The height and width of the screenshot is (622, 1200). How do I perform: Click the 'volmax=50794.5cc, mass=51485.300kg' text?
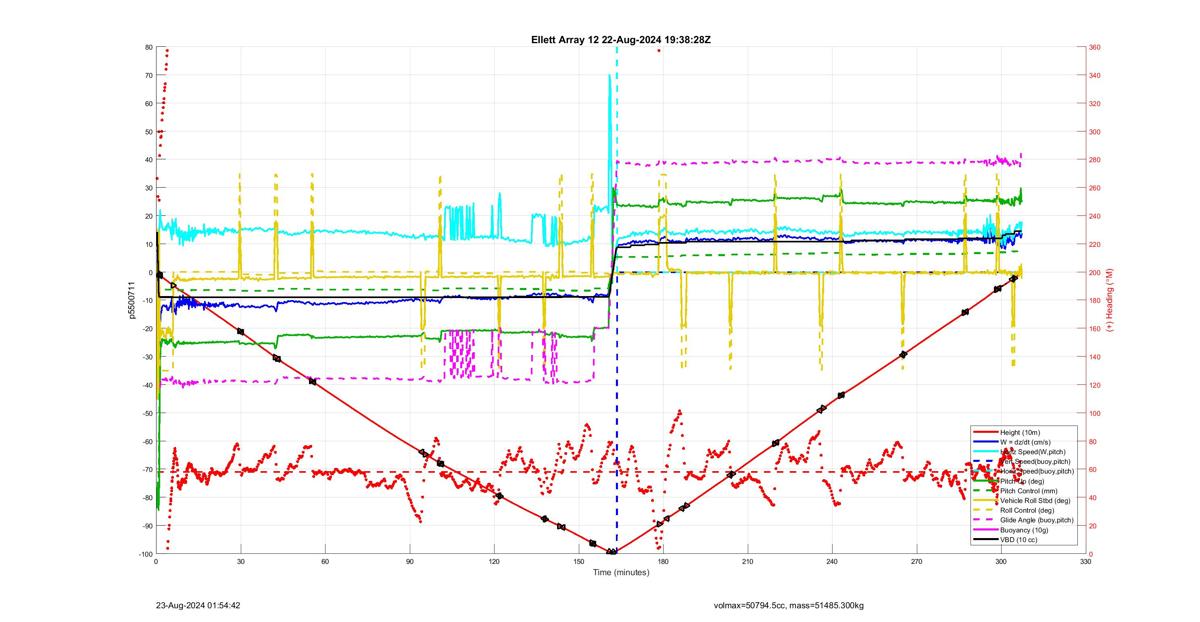789,605
